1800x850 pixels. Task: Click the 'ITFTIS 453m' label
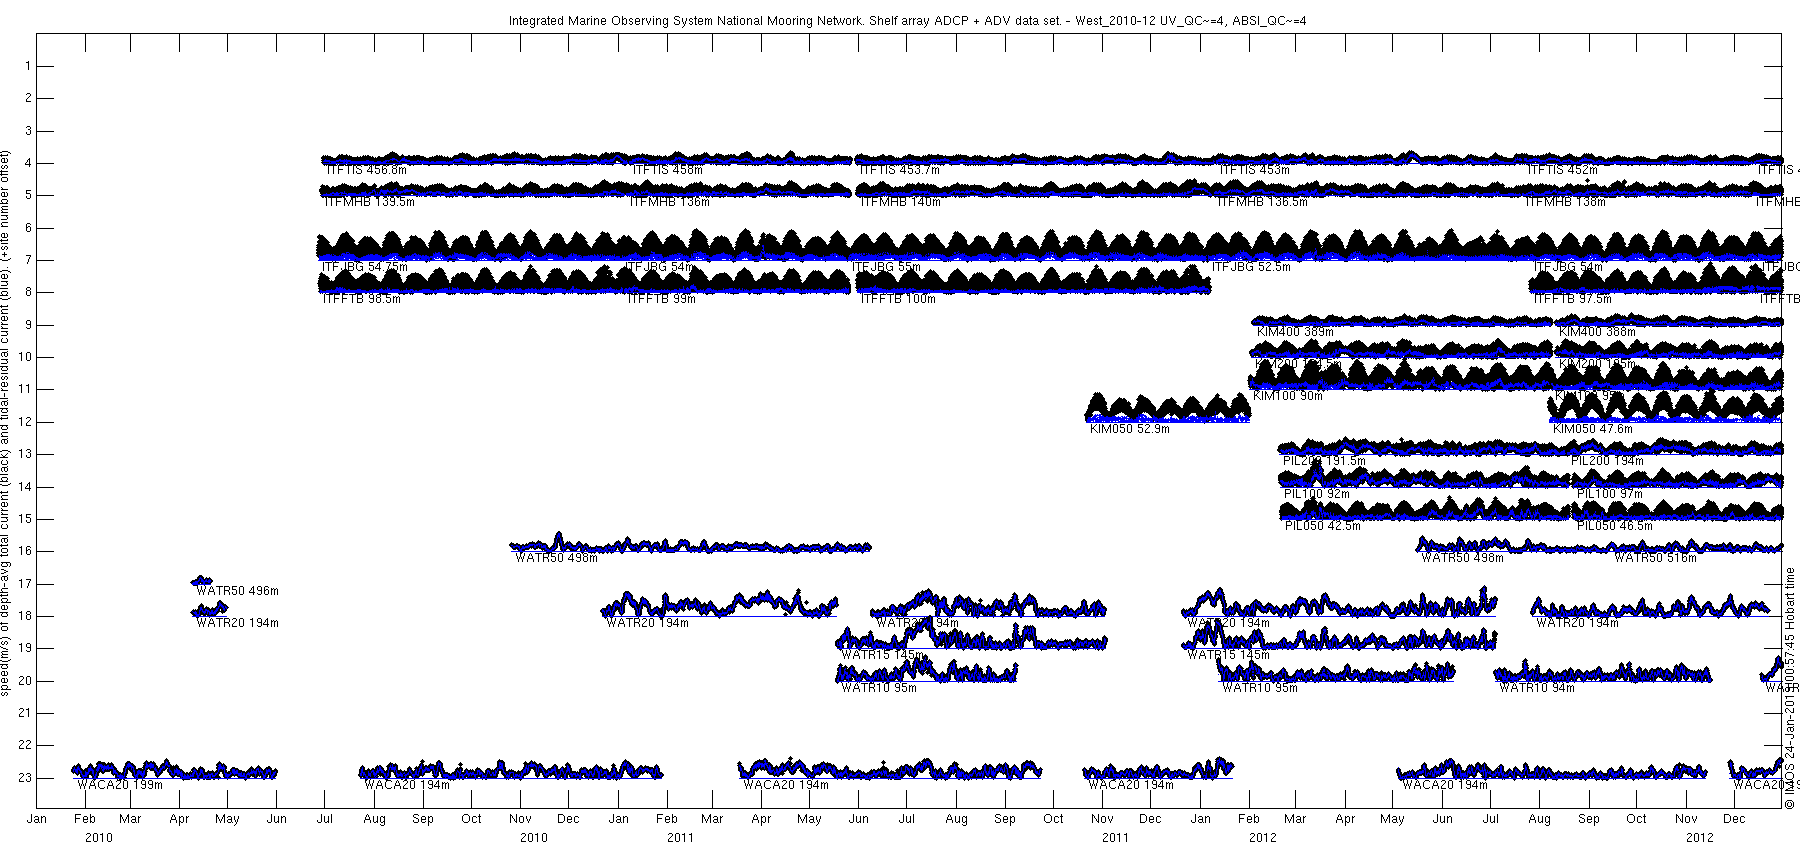[1254, 170]
